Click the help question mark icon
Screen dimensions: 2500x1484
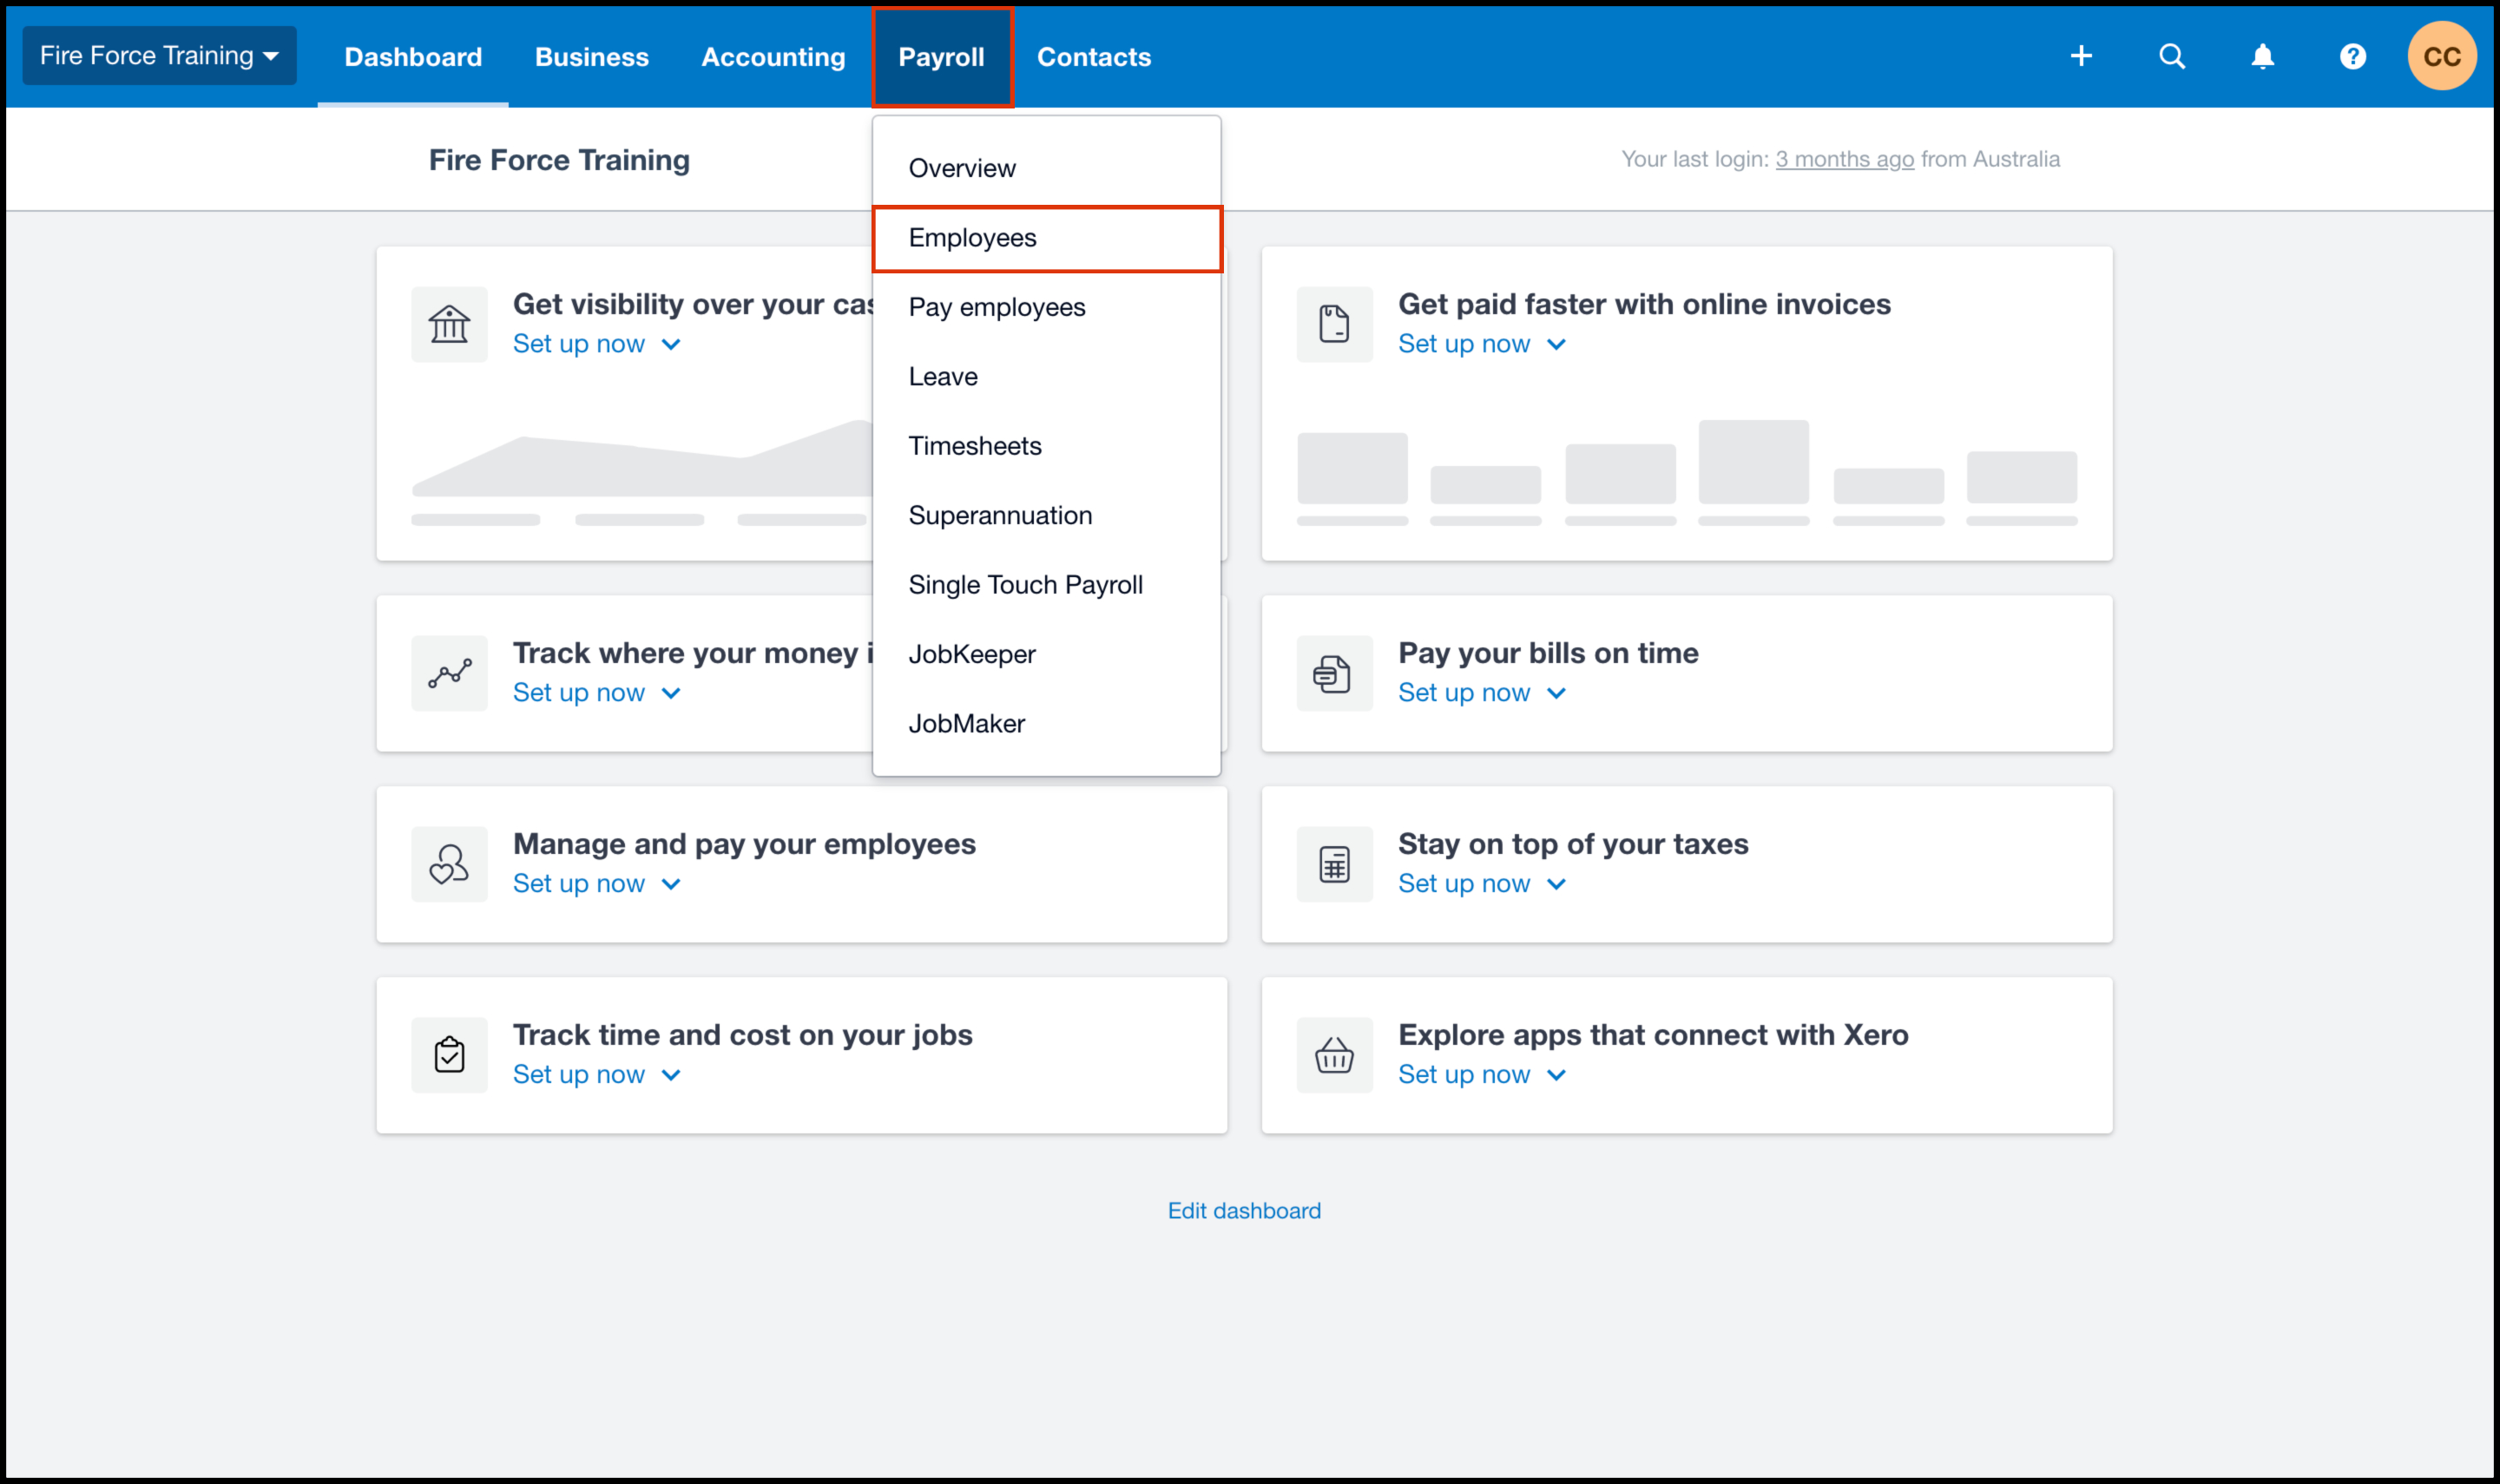(x=2352, y=57)
